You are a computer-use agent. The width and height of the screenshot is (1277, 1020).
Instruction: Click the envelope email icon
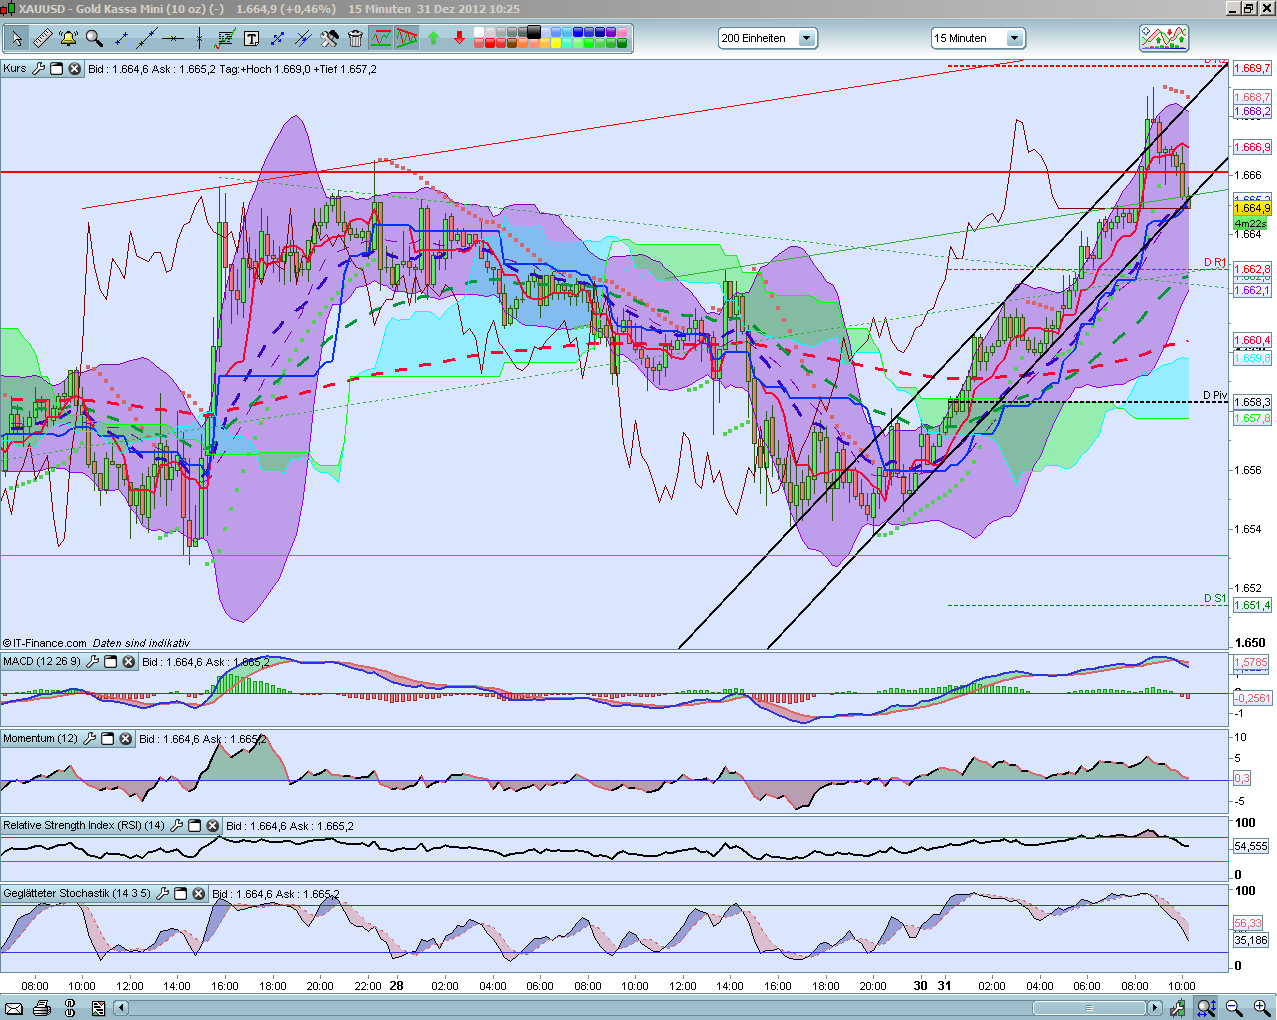pos(14,1008)
